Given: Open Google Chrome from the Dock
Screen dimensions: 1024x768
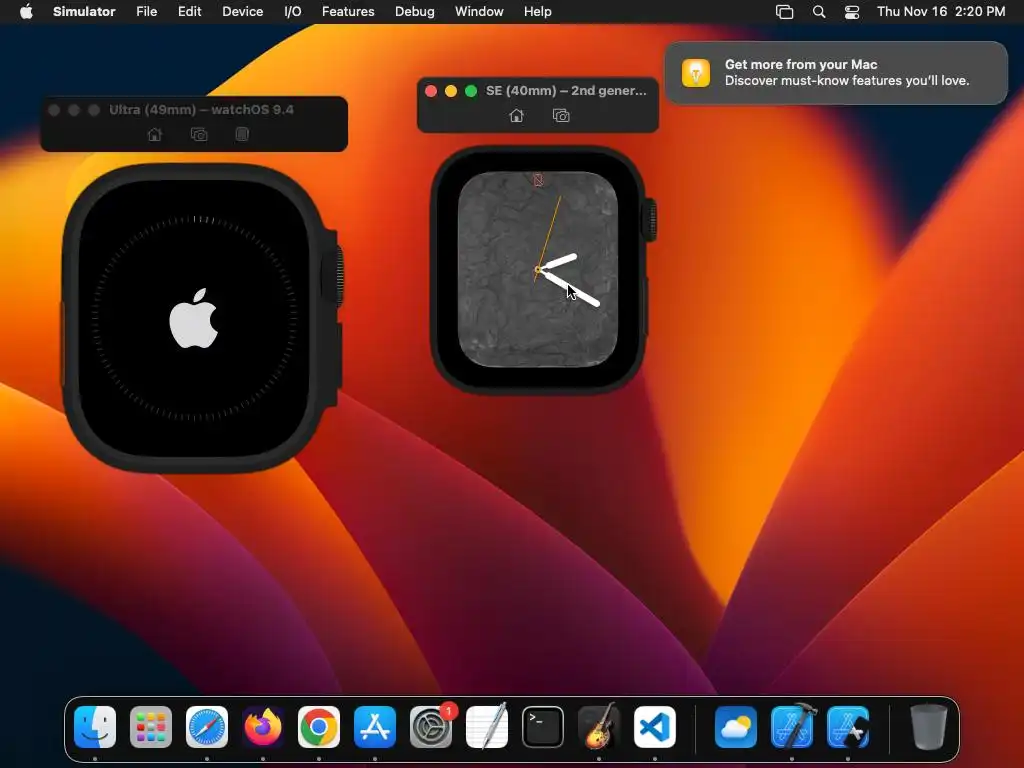Looking at the screenshot, I should (x=319, y=727).
